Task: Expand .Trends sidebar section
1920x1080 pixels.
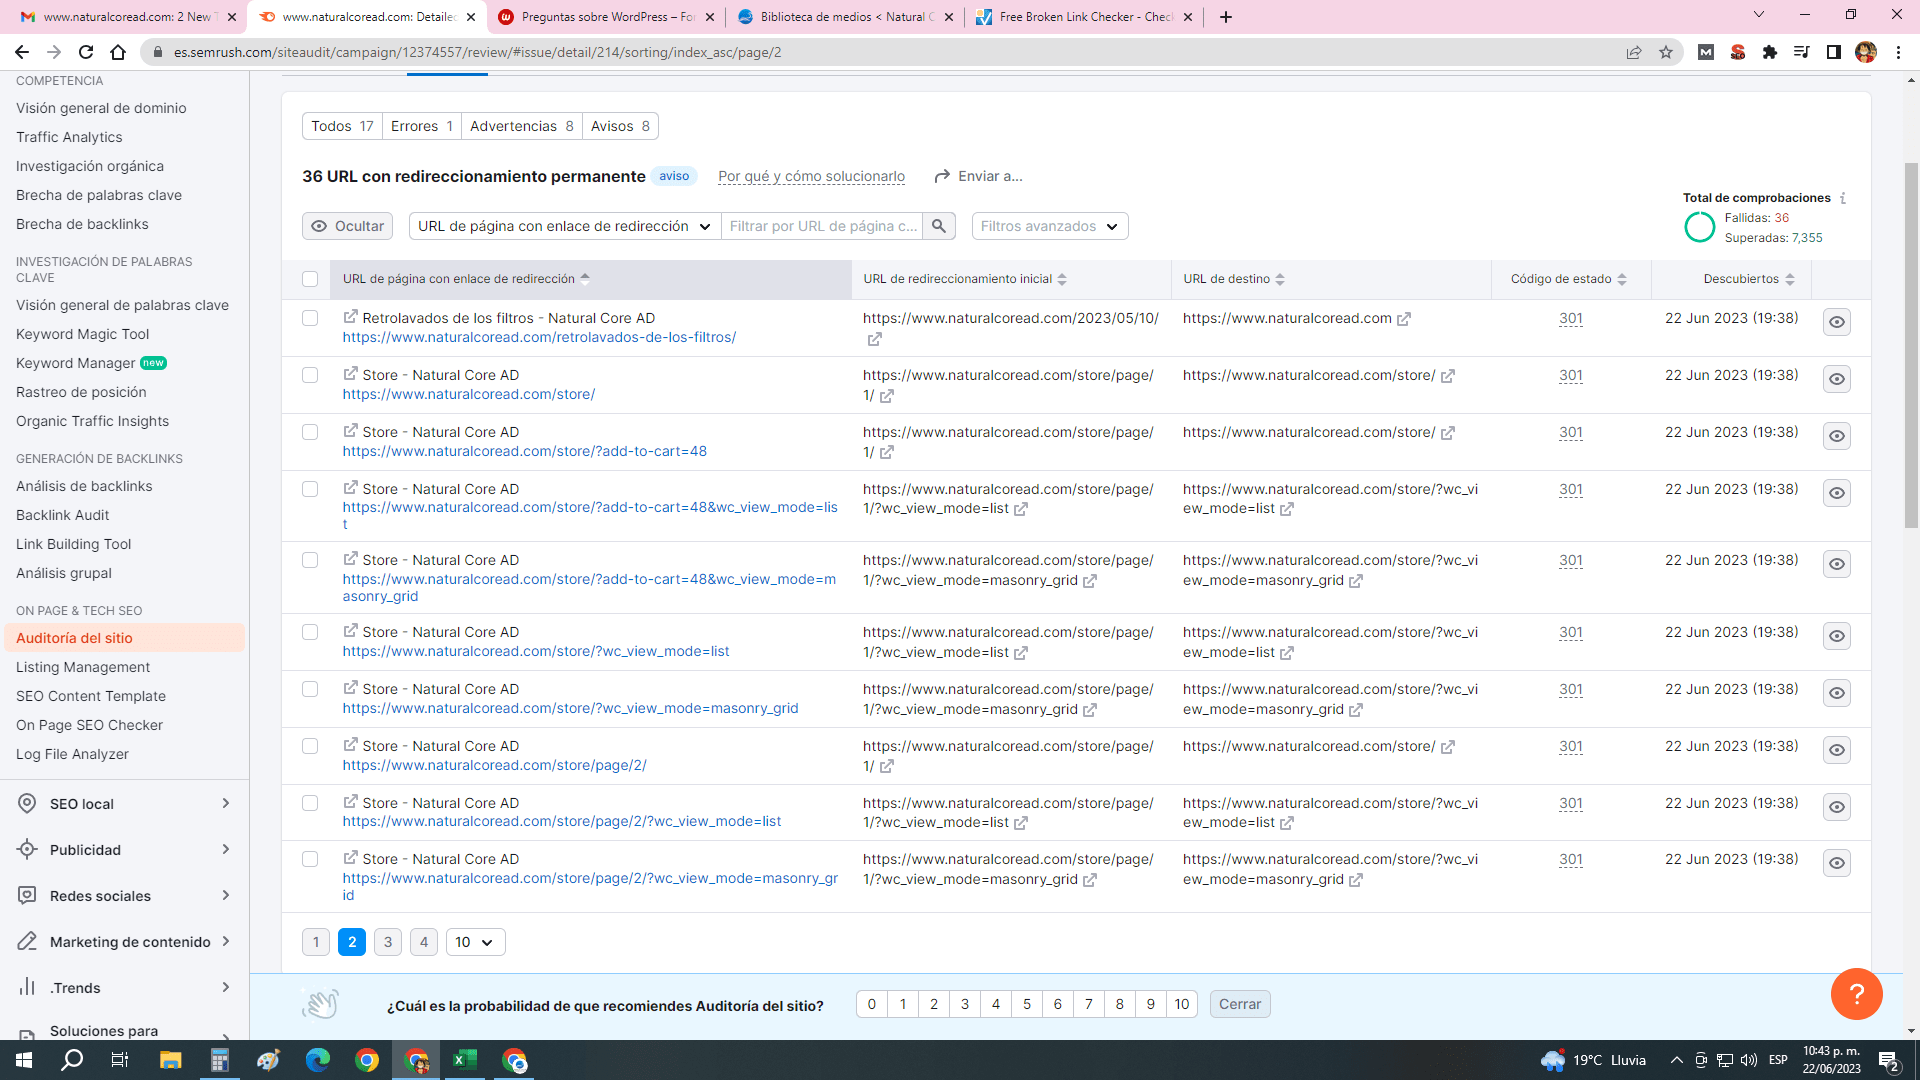Action: pos(124,988)
